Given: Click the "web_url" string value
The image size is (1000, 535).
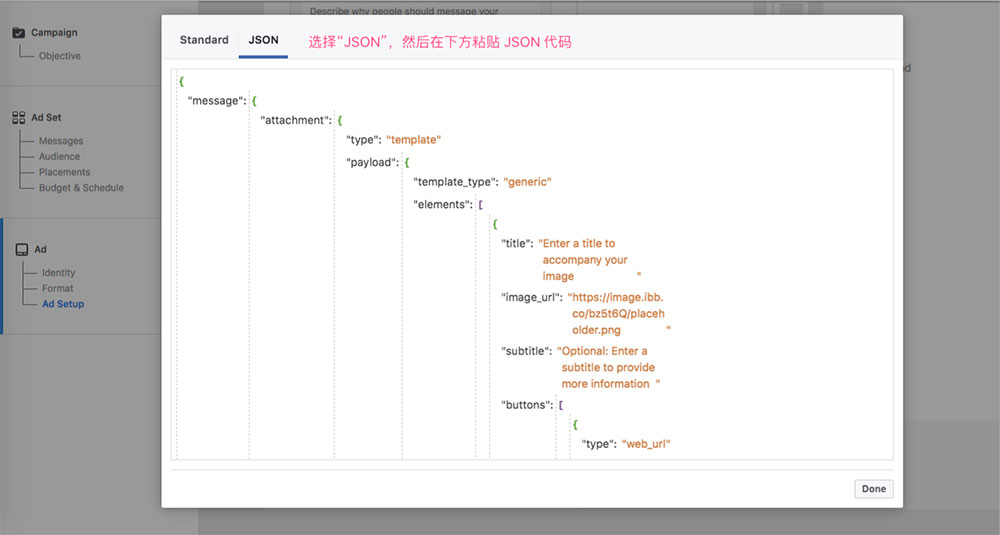Looking at the screenshot, I should click(646, 444).
